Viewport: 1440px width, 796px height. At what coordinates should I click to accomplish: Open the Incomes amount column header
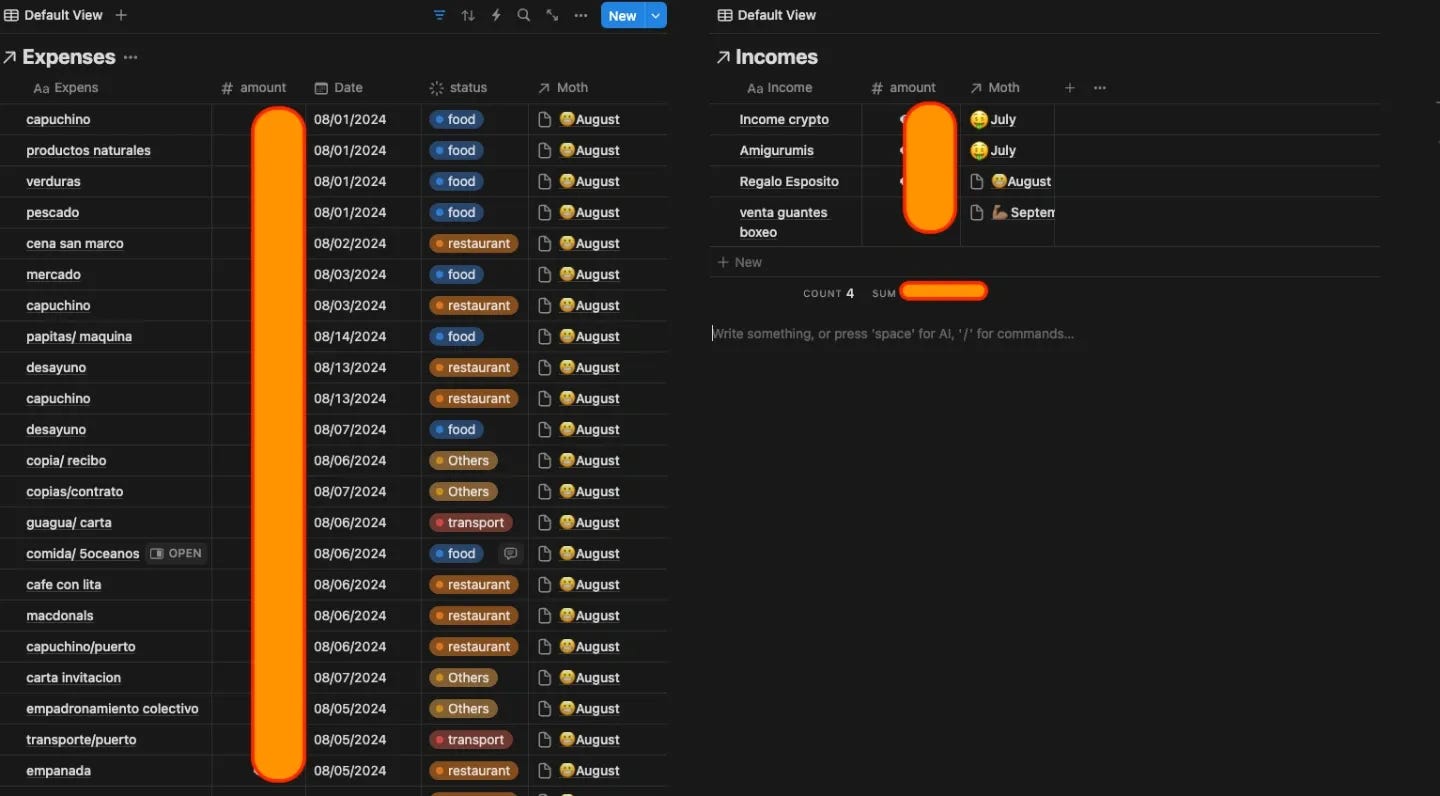(904, 88)
